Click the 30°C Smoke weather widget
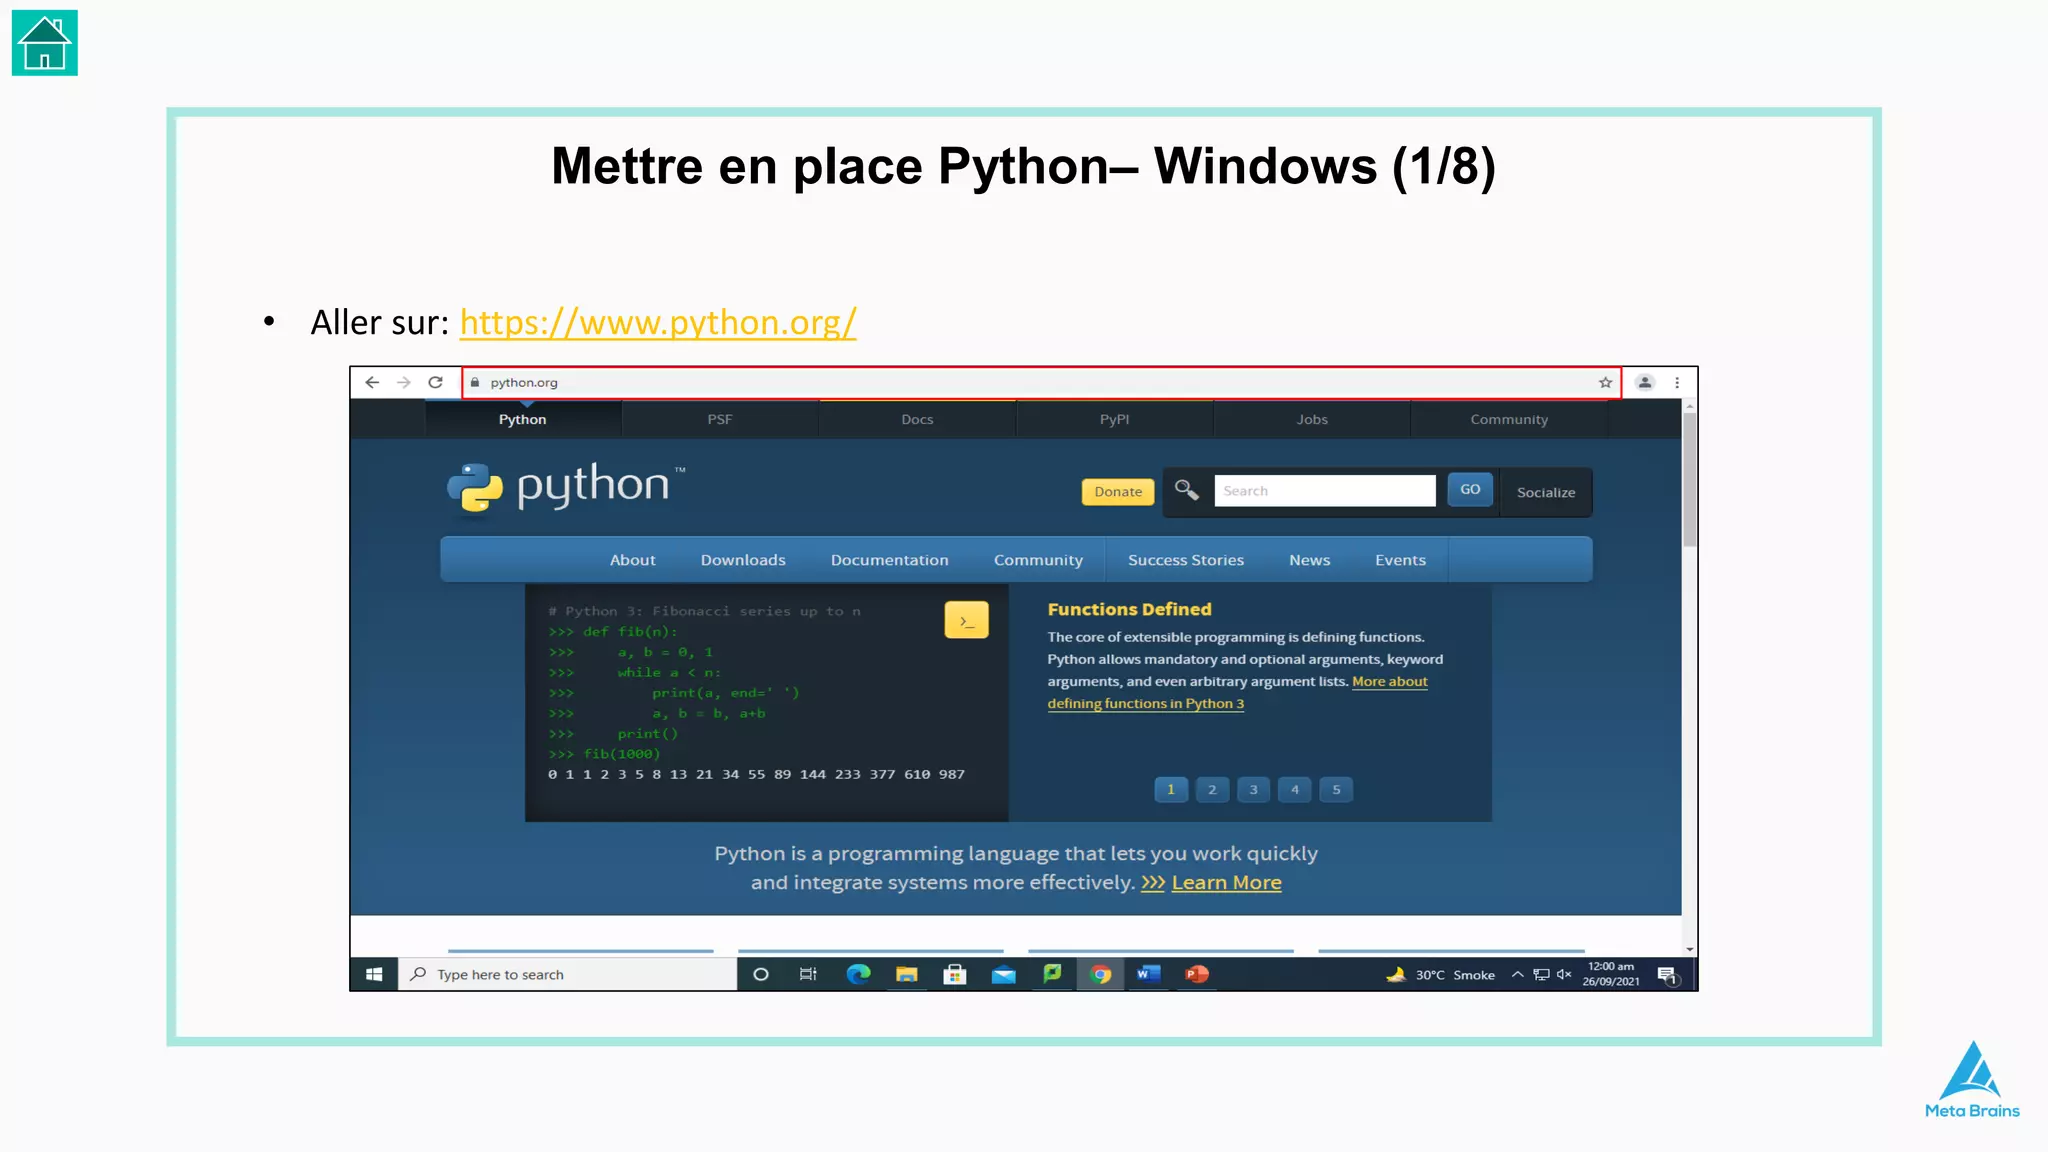Viewport: 2048px width, 1152px height. pos(1441,974)
